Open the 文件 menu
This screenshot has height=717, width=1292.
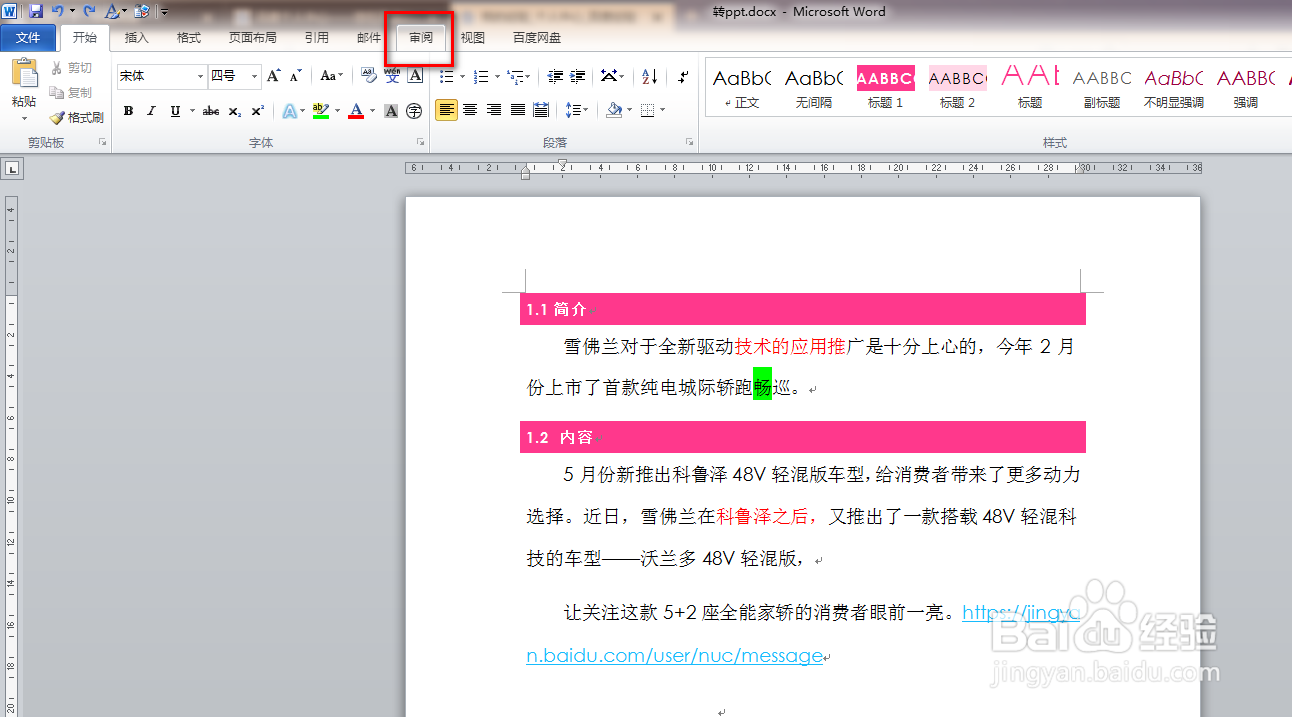(x=28, y=37)
